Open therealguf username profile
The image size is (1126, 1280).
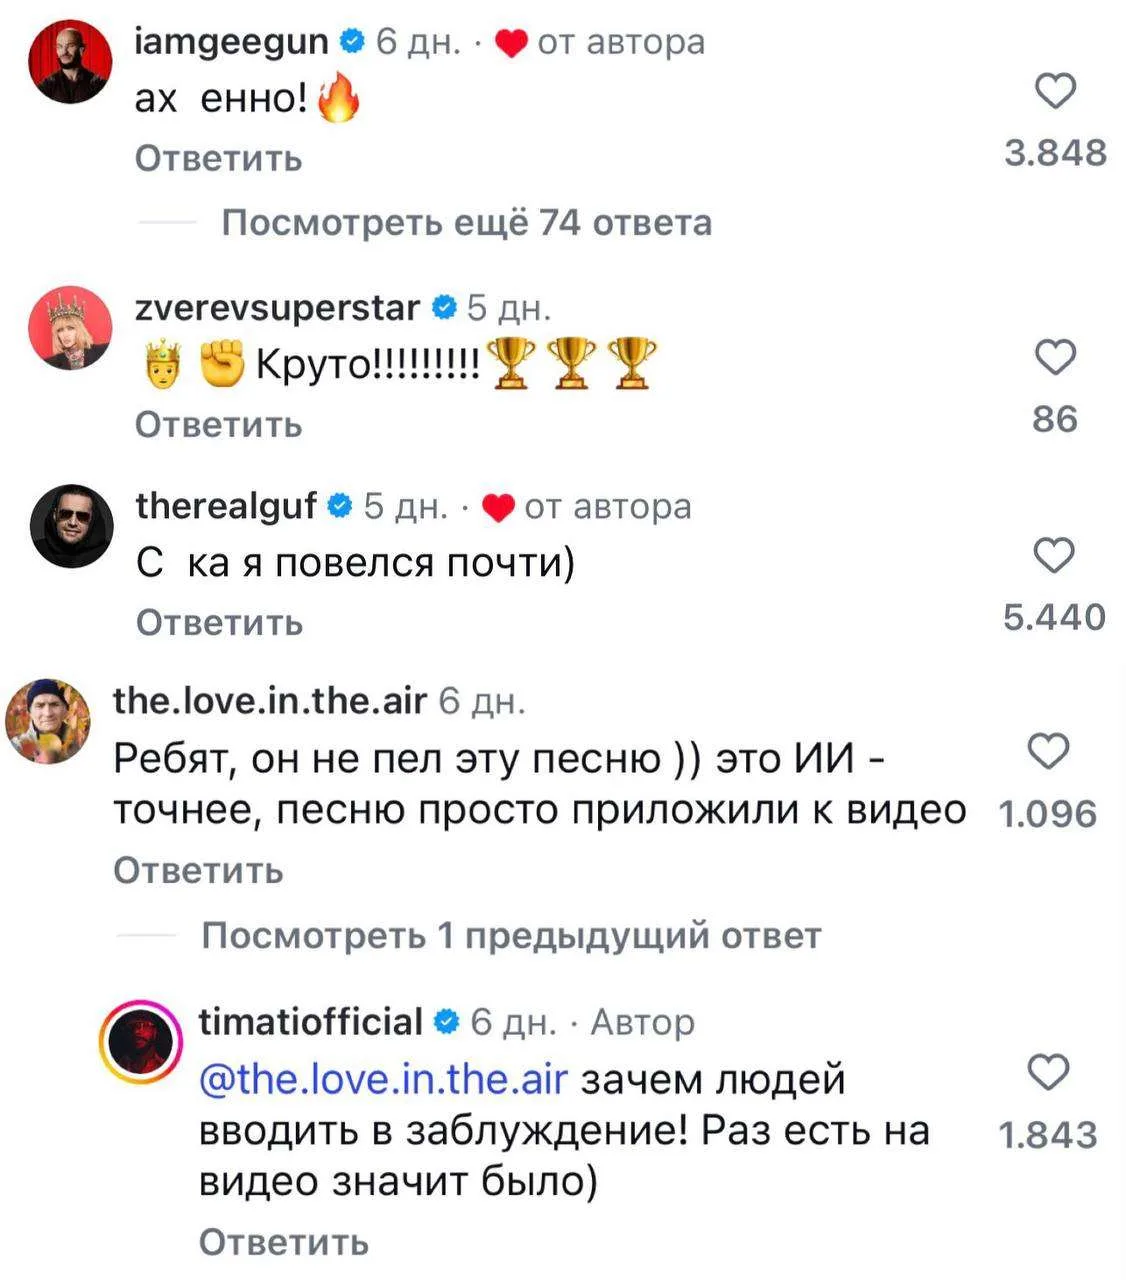click(226, 506)
